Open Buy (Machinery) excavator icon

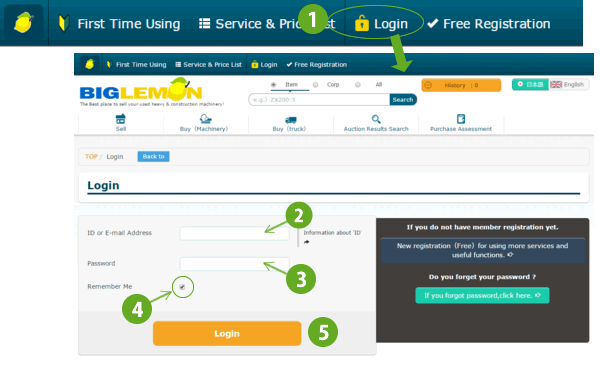click(x=205, y=119)
